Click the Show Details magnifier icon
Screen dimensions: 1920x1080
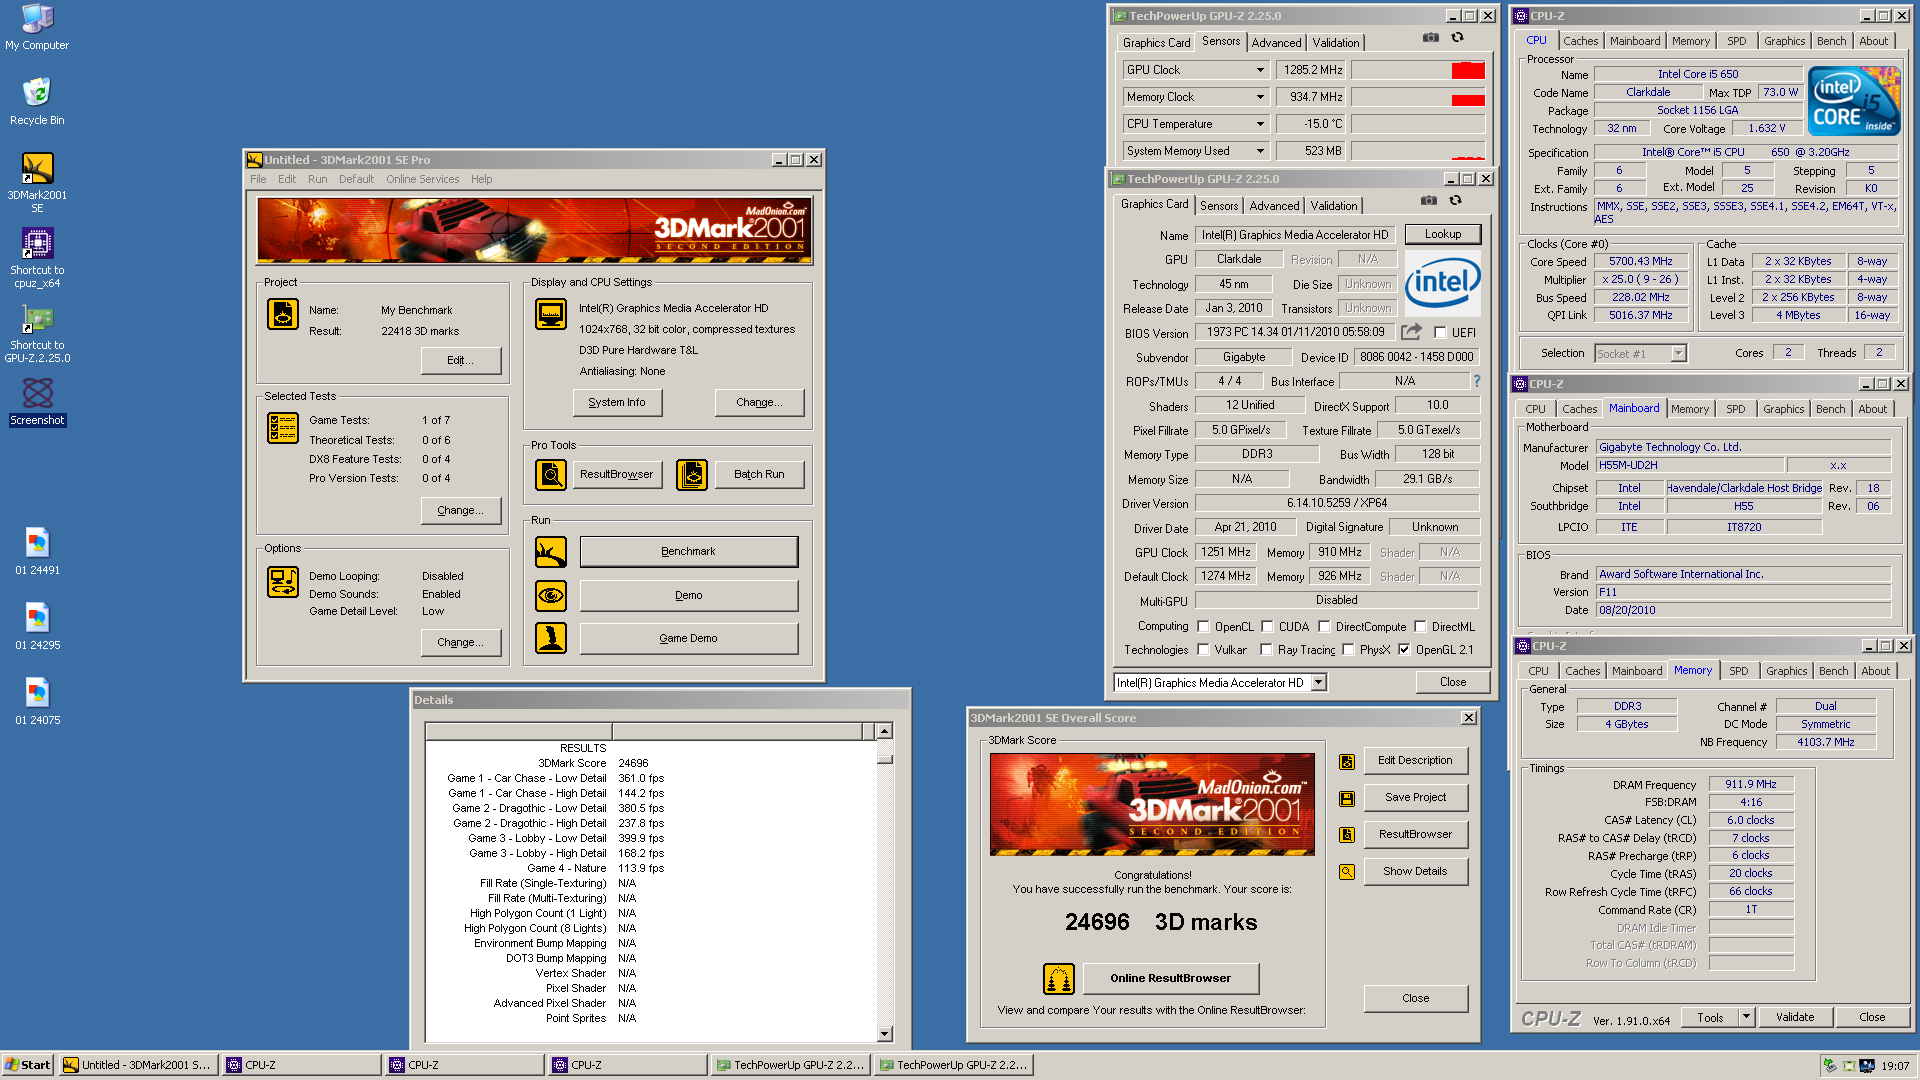pyautogui.click(x=1347, y=872)
